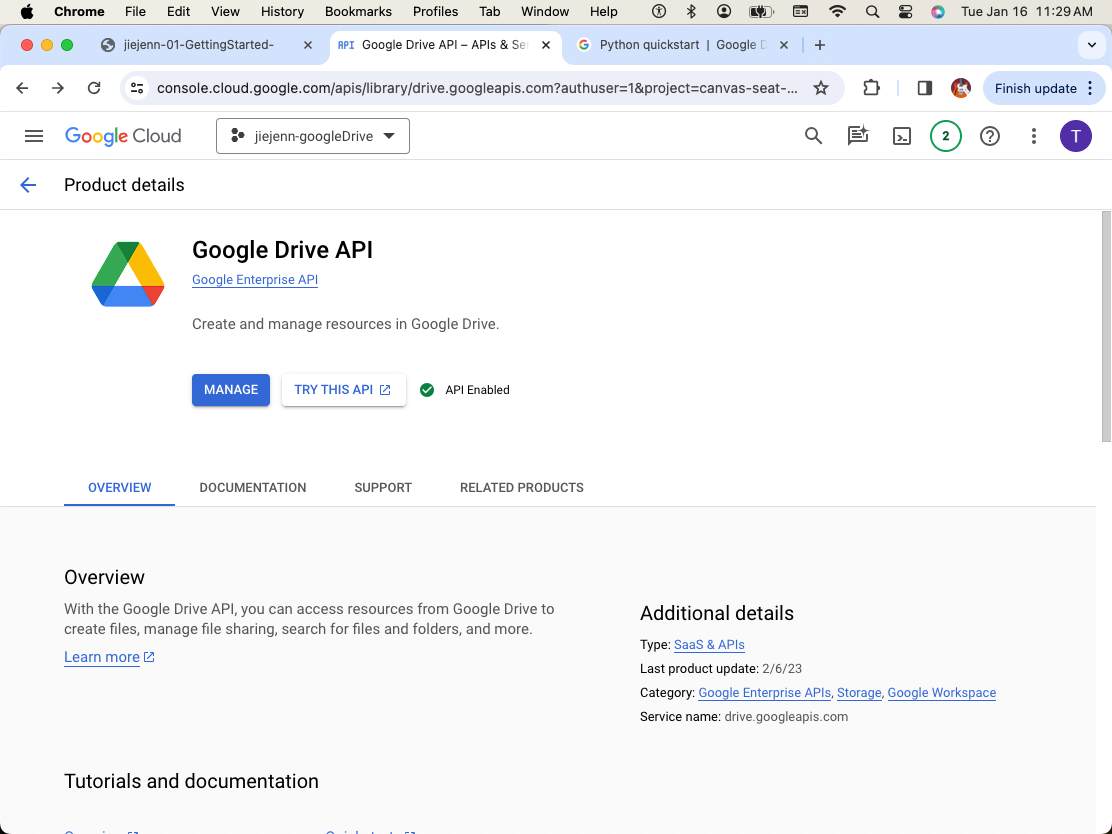Click the MANAGE button

[230, 390]
